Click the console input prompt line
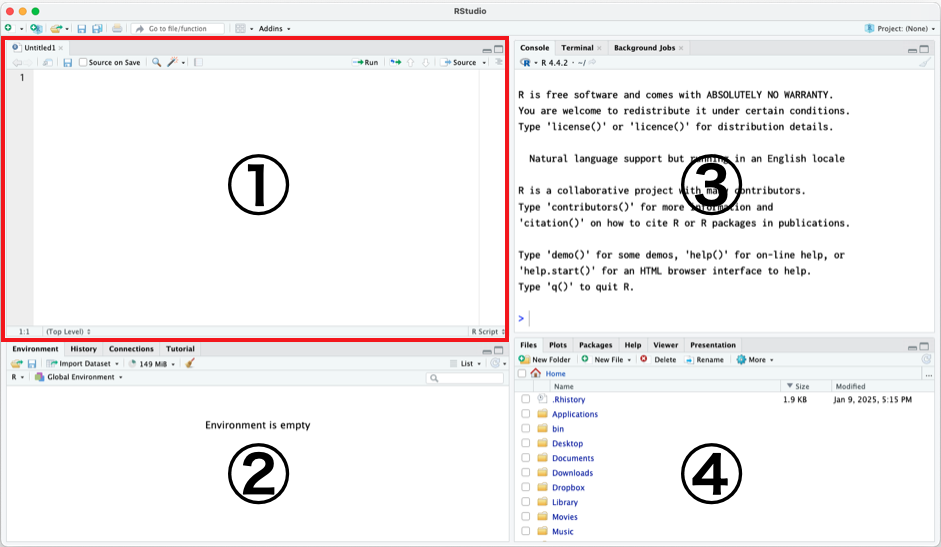941x547 pixels. tap(726, 318)
